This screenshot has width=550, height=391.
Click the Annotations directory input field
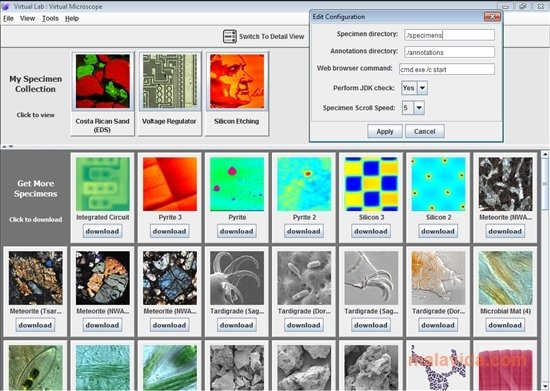pos(449,52)
